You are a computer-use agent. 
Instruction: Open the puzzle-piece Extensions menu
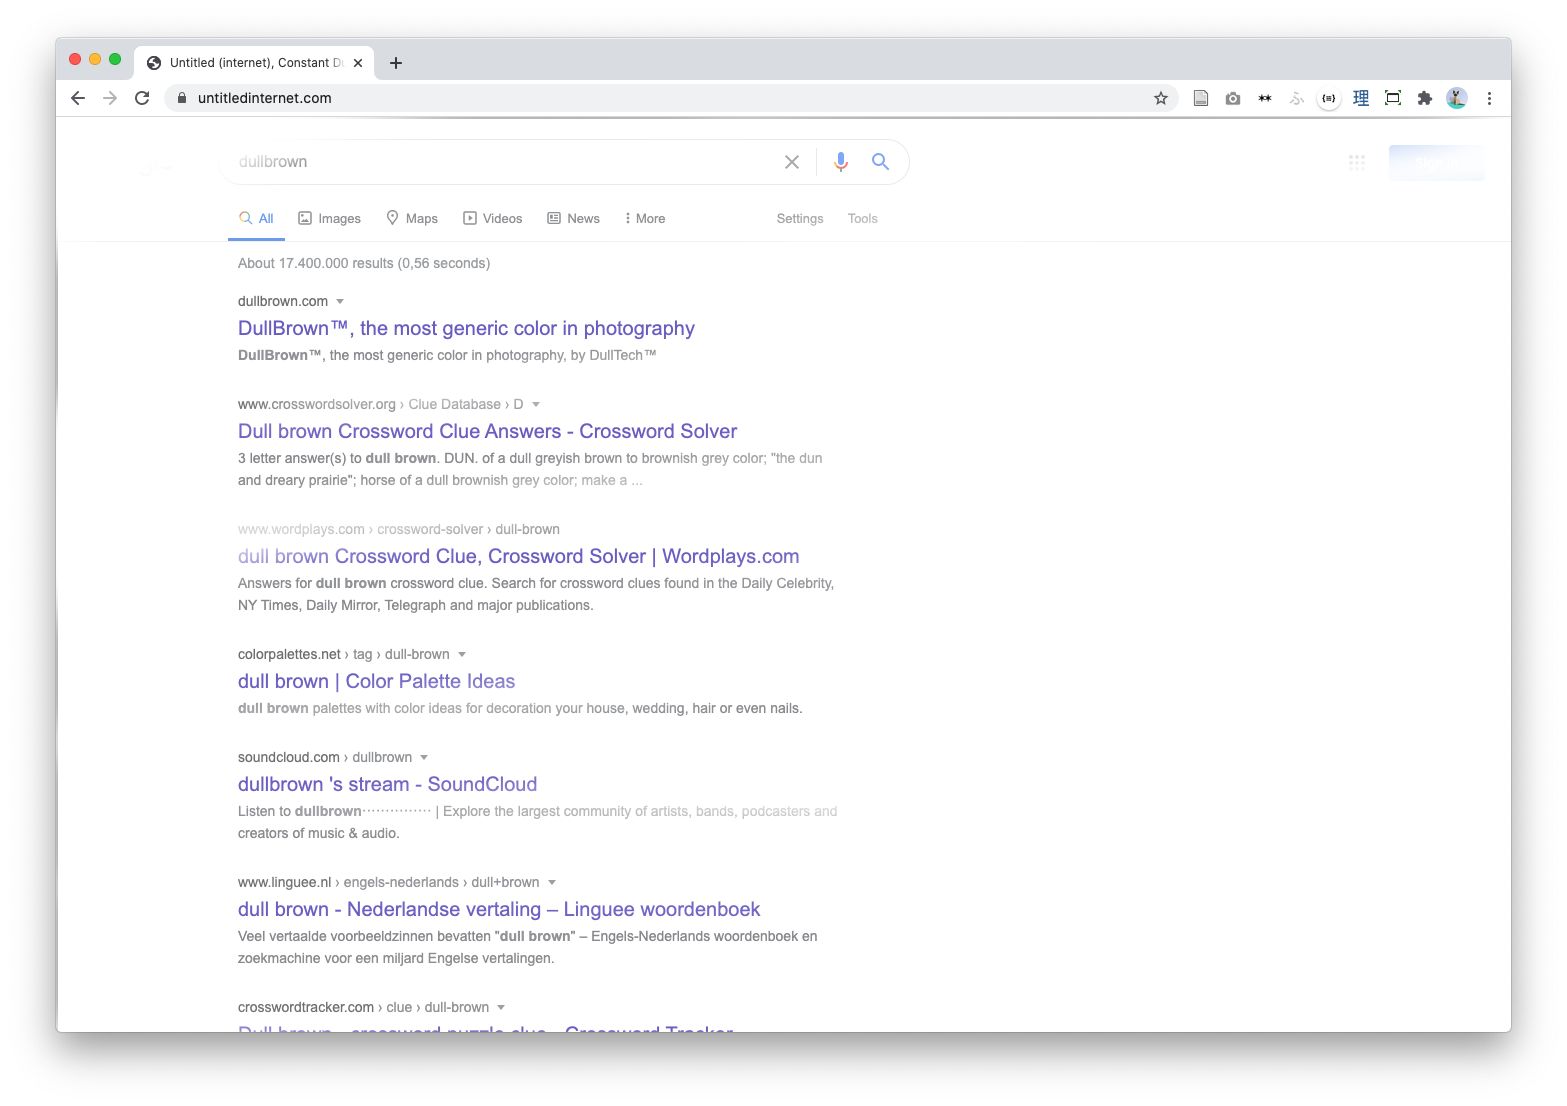coord(1425,98)
